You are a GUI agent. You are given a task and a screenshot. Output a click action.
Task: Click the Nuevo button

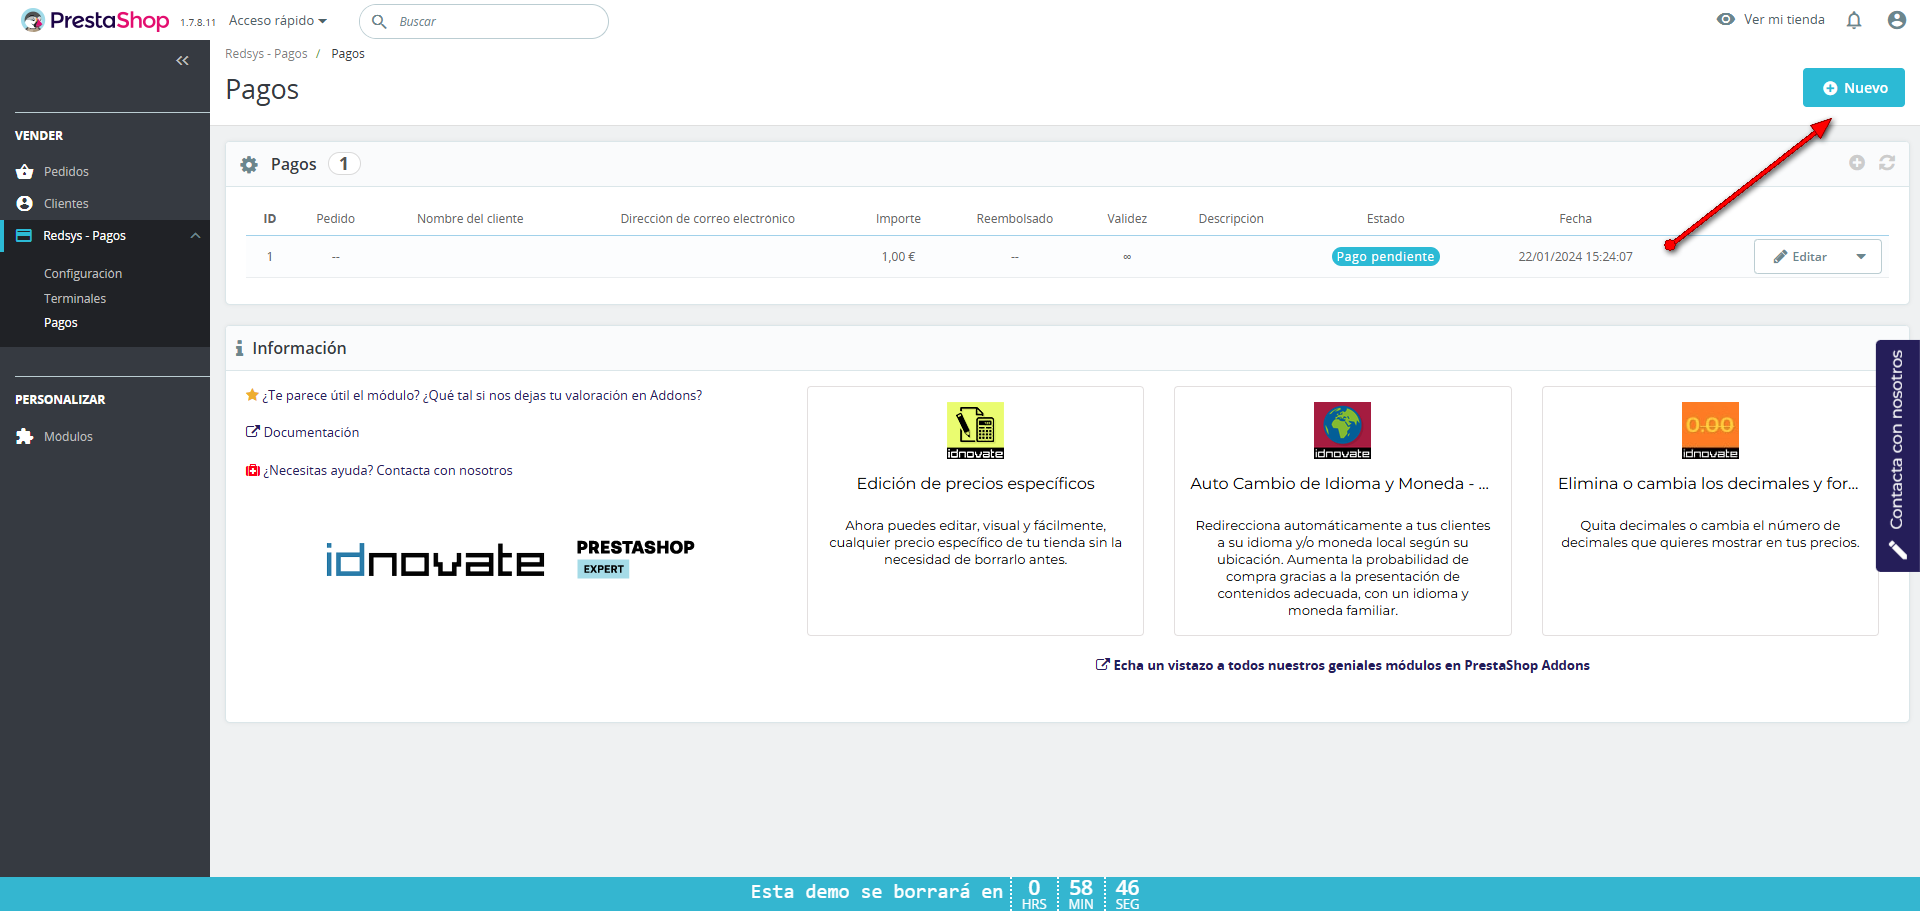coord(1854,88)
